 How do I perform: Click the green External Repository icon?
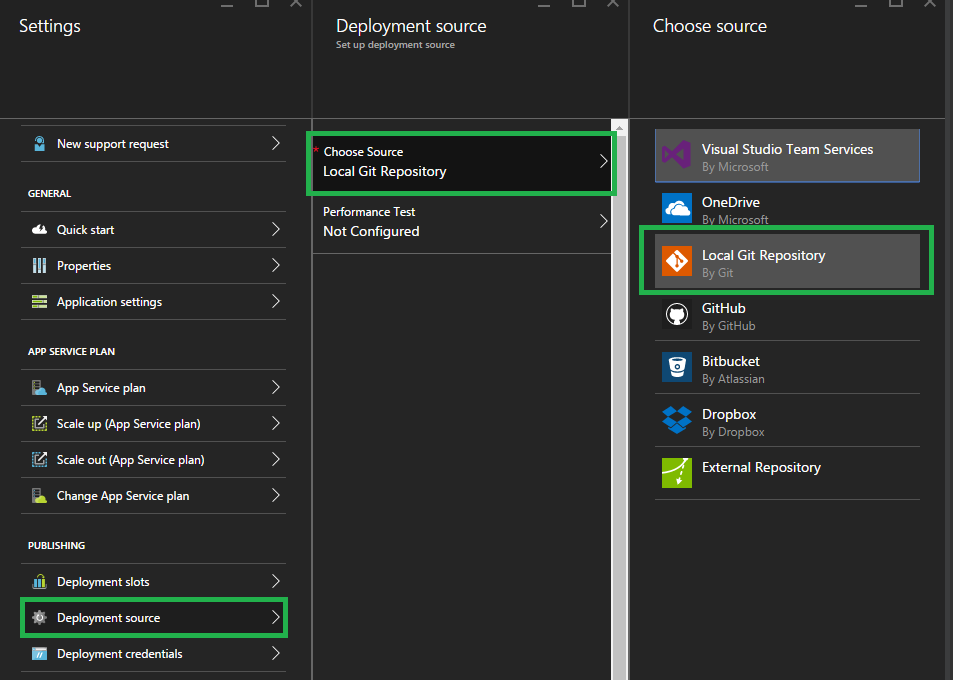click(x=677, y=473)
